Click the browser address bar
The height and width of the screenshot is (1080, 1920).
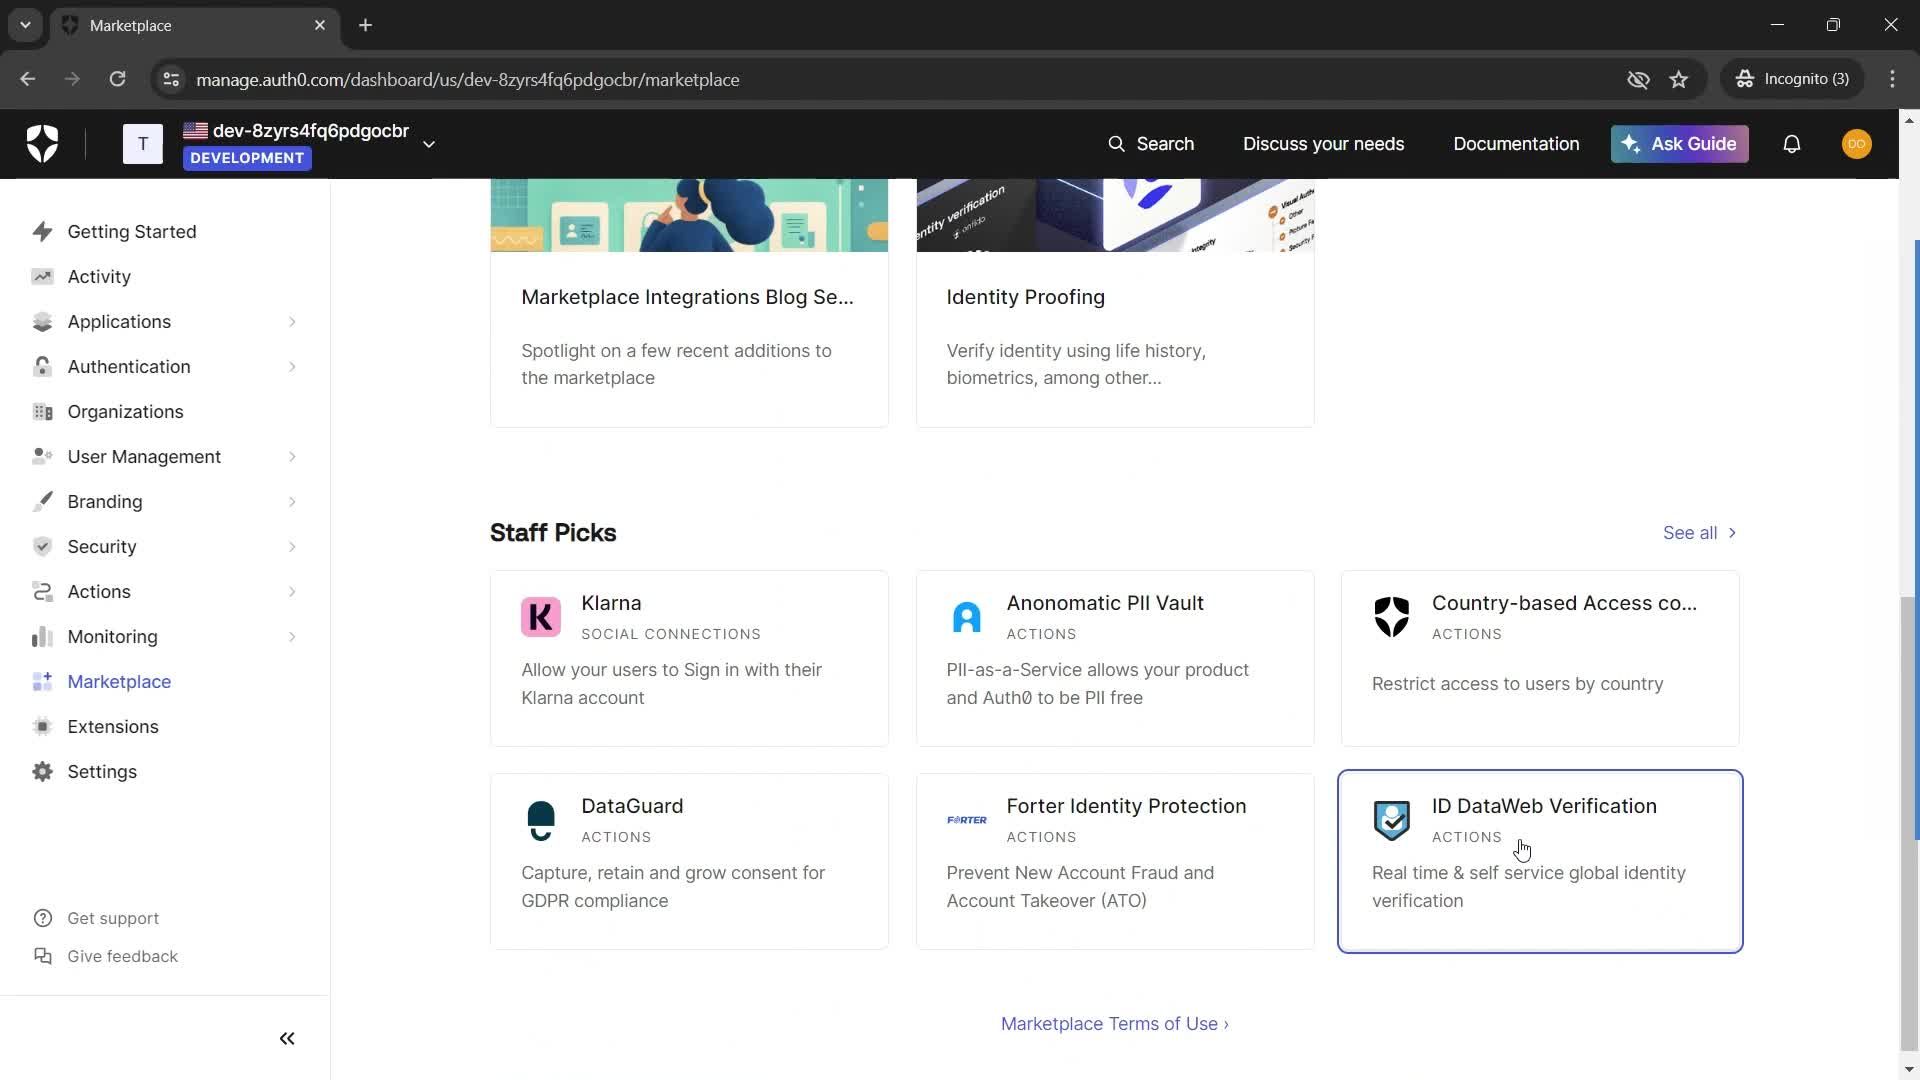coord(900,80)
